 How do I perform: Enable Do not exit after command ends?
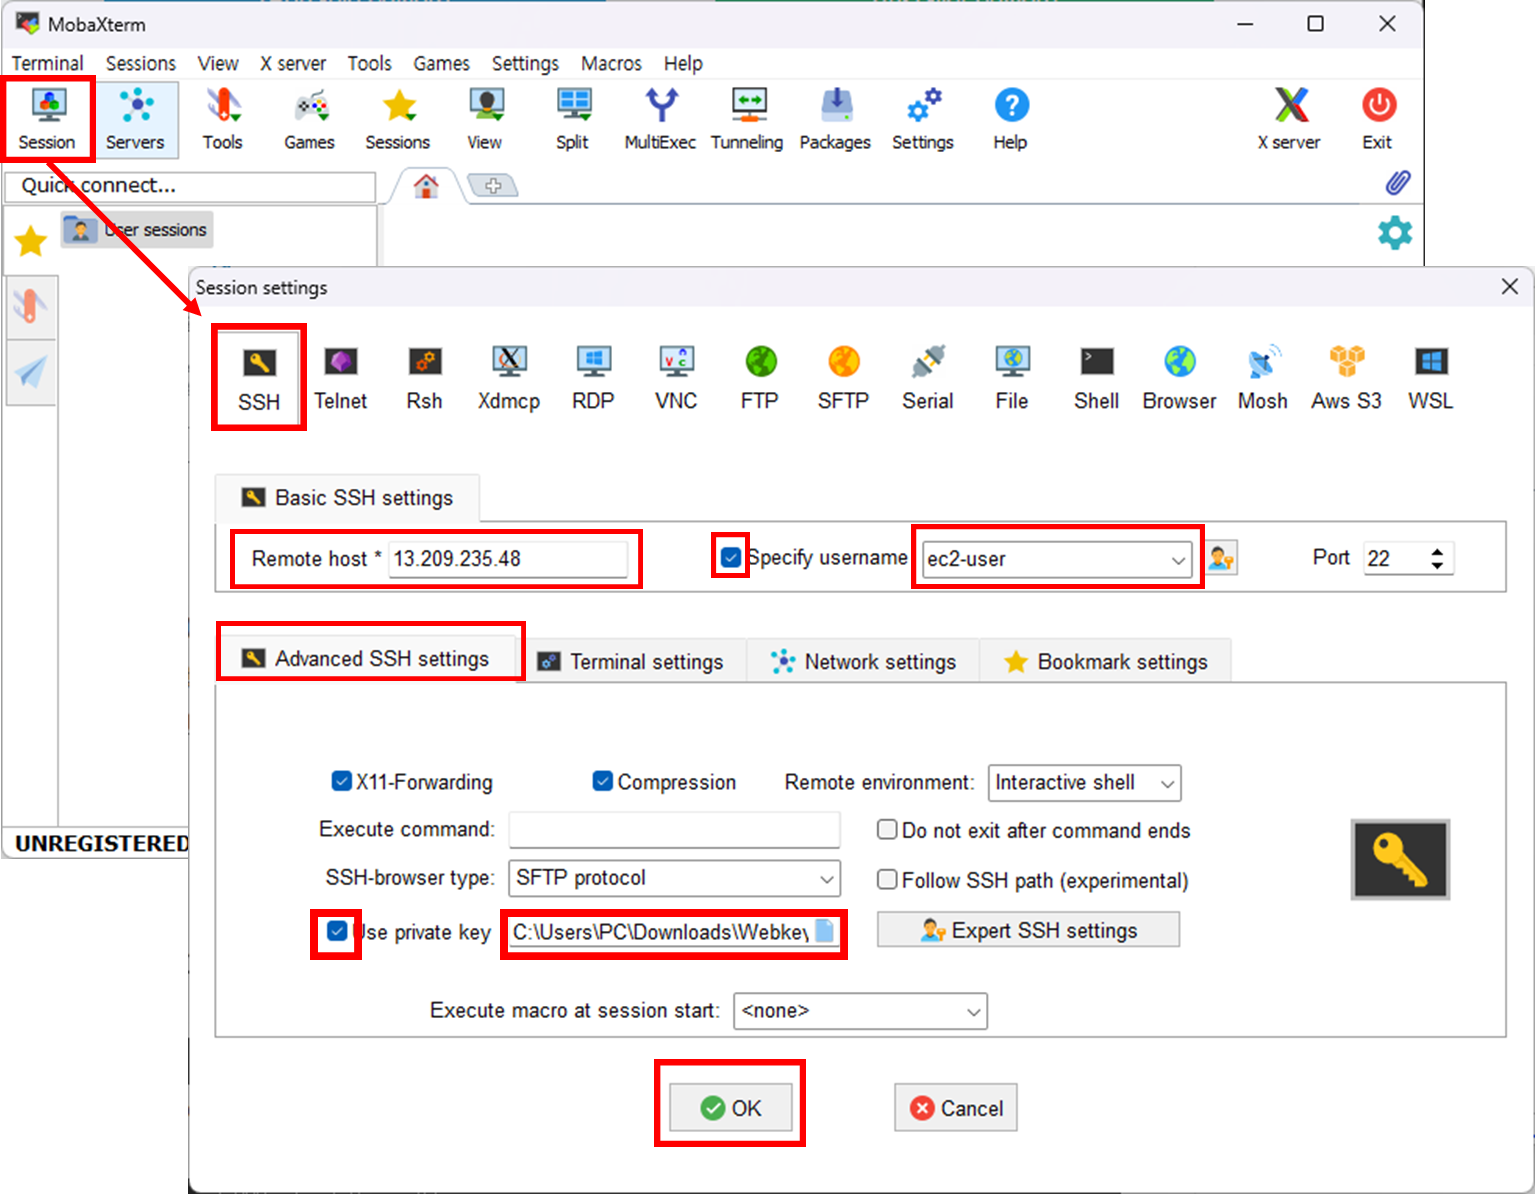(x=886, y=829)
